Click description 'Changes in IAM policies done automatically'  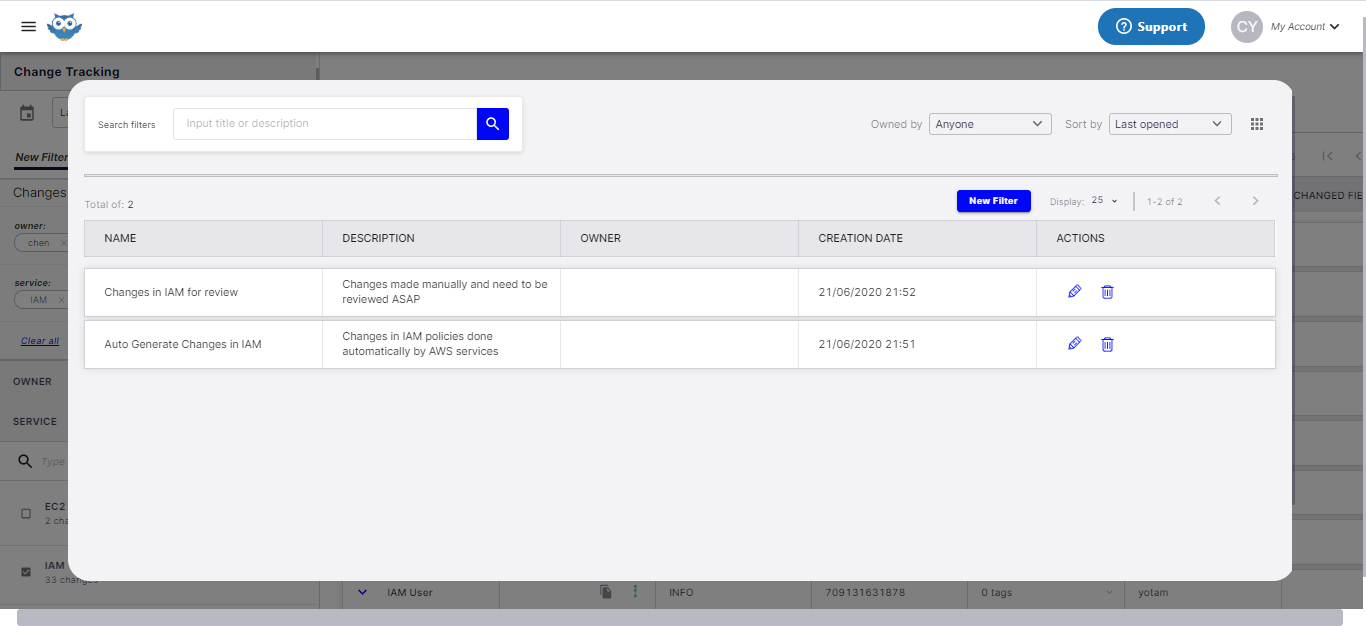420,344
